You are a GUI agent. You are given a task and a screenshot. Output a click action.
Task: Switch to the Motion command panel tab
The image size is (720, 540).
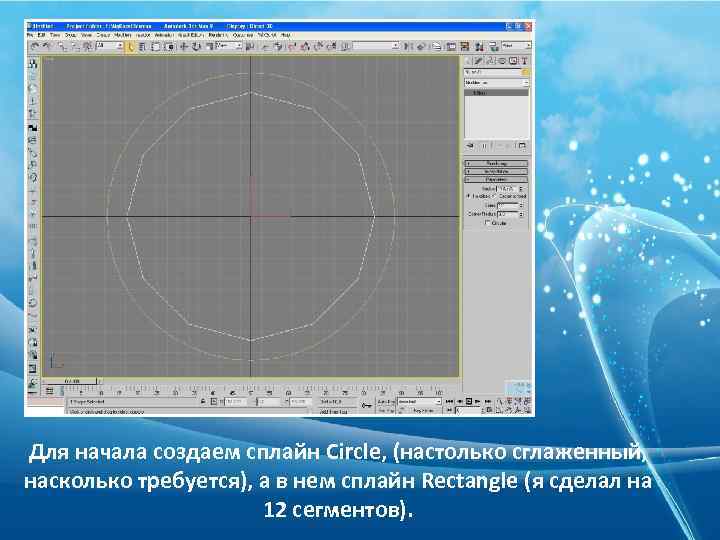[502, 60]
